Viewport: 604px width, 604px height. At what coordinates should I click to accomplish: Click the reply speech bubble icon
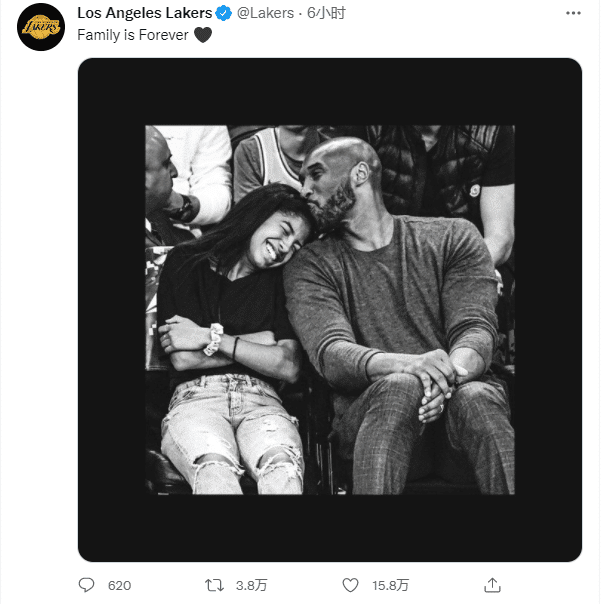pyautogui.click(x=87, y=585)
